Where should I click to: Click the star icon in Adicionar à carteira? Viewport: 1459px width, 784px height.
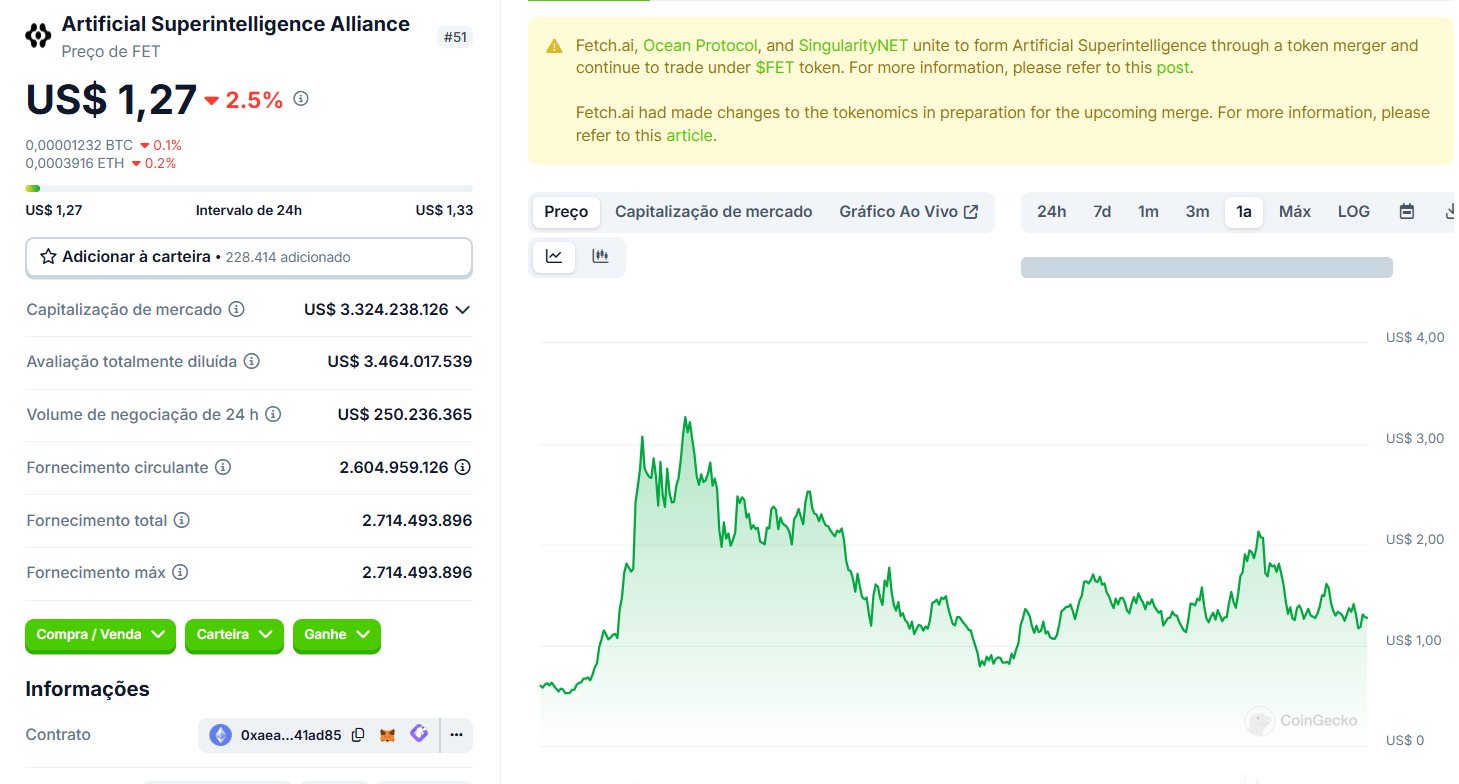(48, 257)
